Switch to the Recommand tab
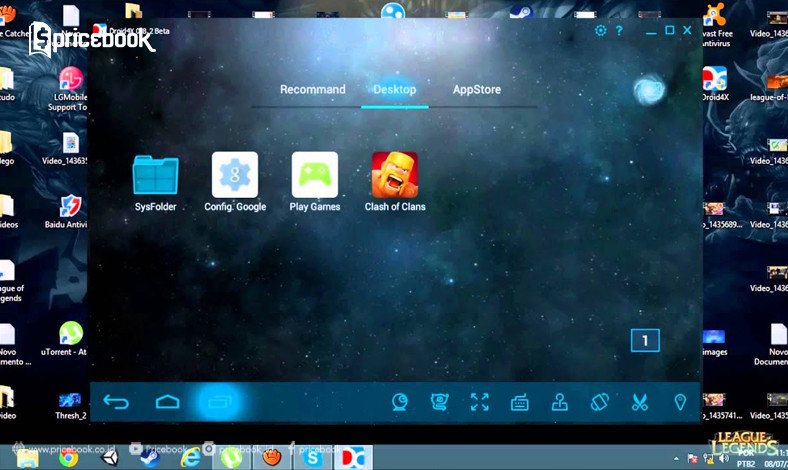This screenshot has width=788, height=470. point(313,89)
